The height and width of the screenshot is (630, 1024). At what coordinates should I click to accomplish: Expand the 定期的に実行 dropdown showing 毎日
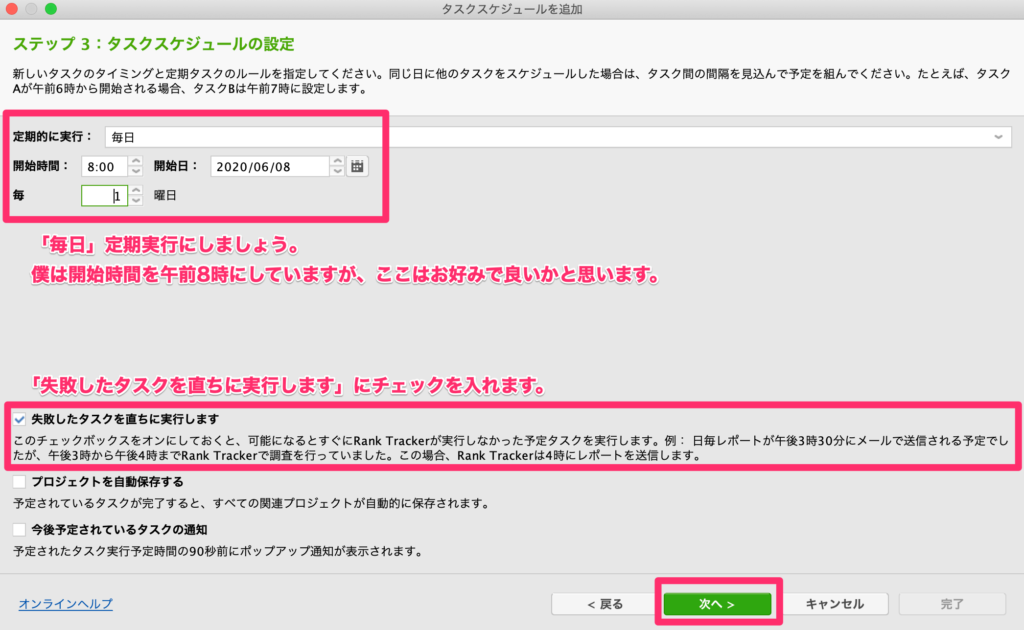point(557,137)
